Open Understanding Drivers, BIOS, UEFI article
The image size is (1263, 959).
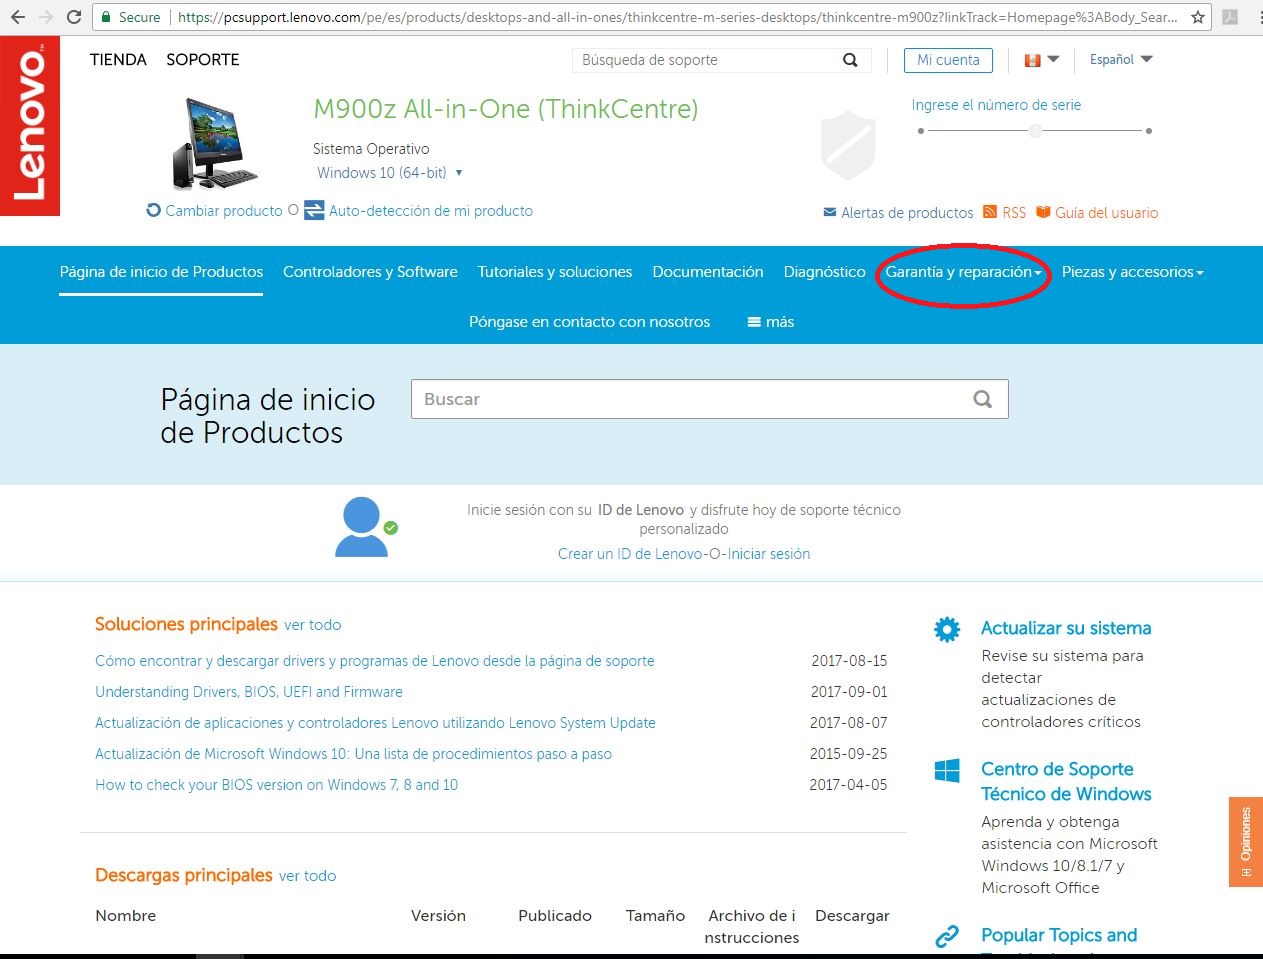(249, 692)
